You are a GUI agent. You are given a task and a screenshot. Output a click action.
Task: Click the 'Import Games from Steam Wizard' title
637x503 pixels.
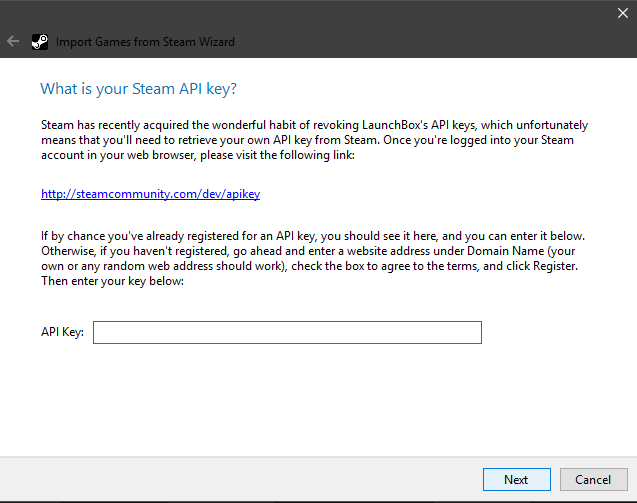pyautogui.click(x=145, y=42)
